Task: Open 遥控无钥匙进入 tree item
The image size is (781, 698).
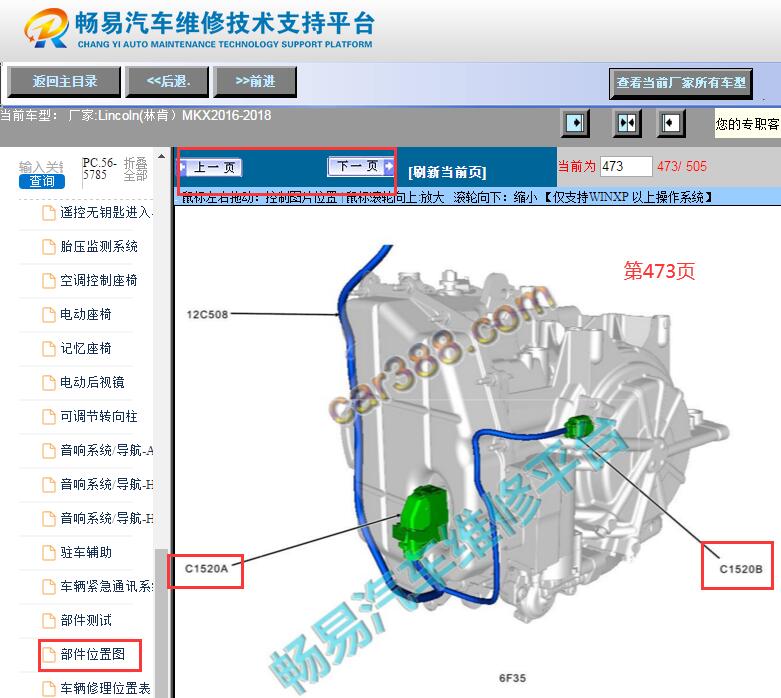Action: click(106, 213)
